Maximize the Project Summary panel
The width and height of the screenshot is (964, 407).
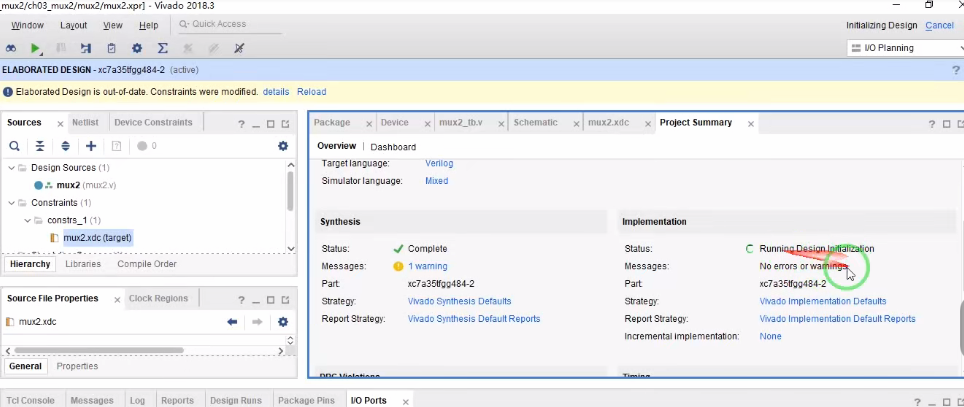click(x=947, y=124)
